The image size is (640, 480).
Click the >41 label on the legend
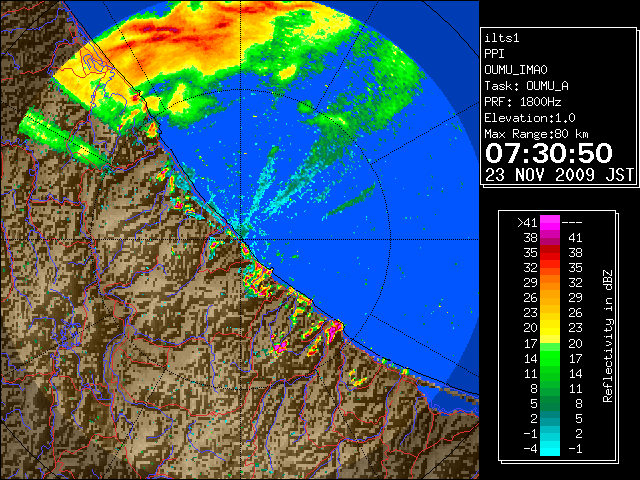(x=527, y=222)
